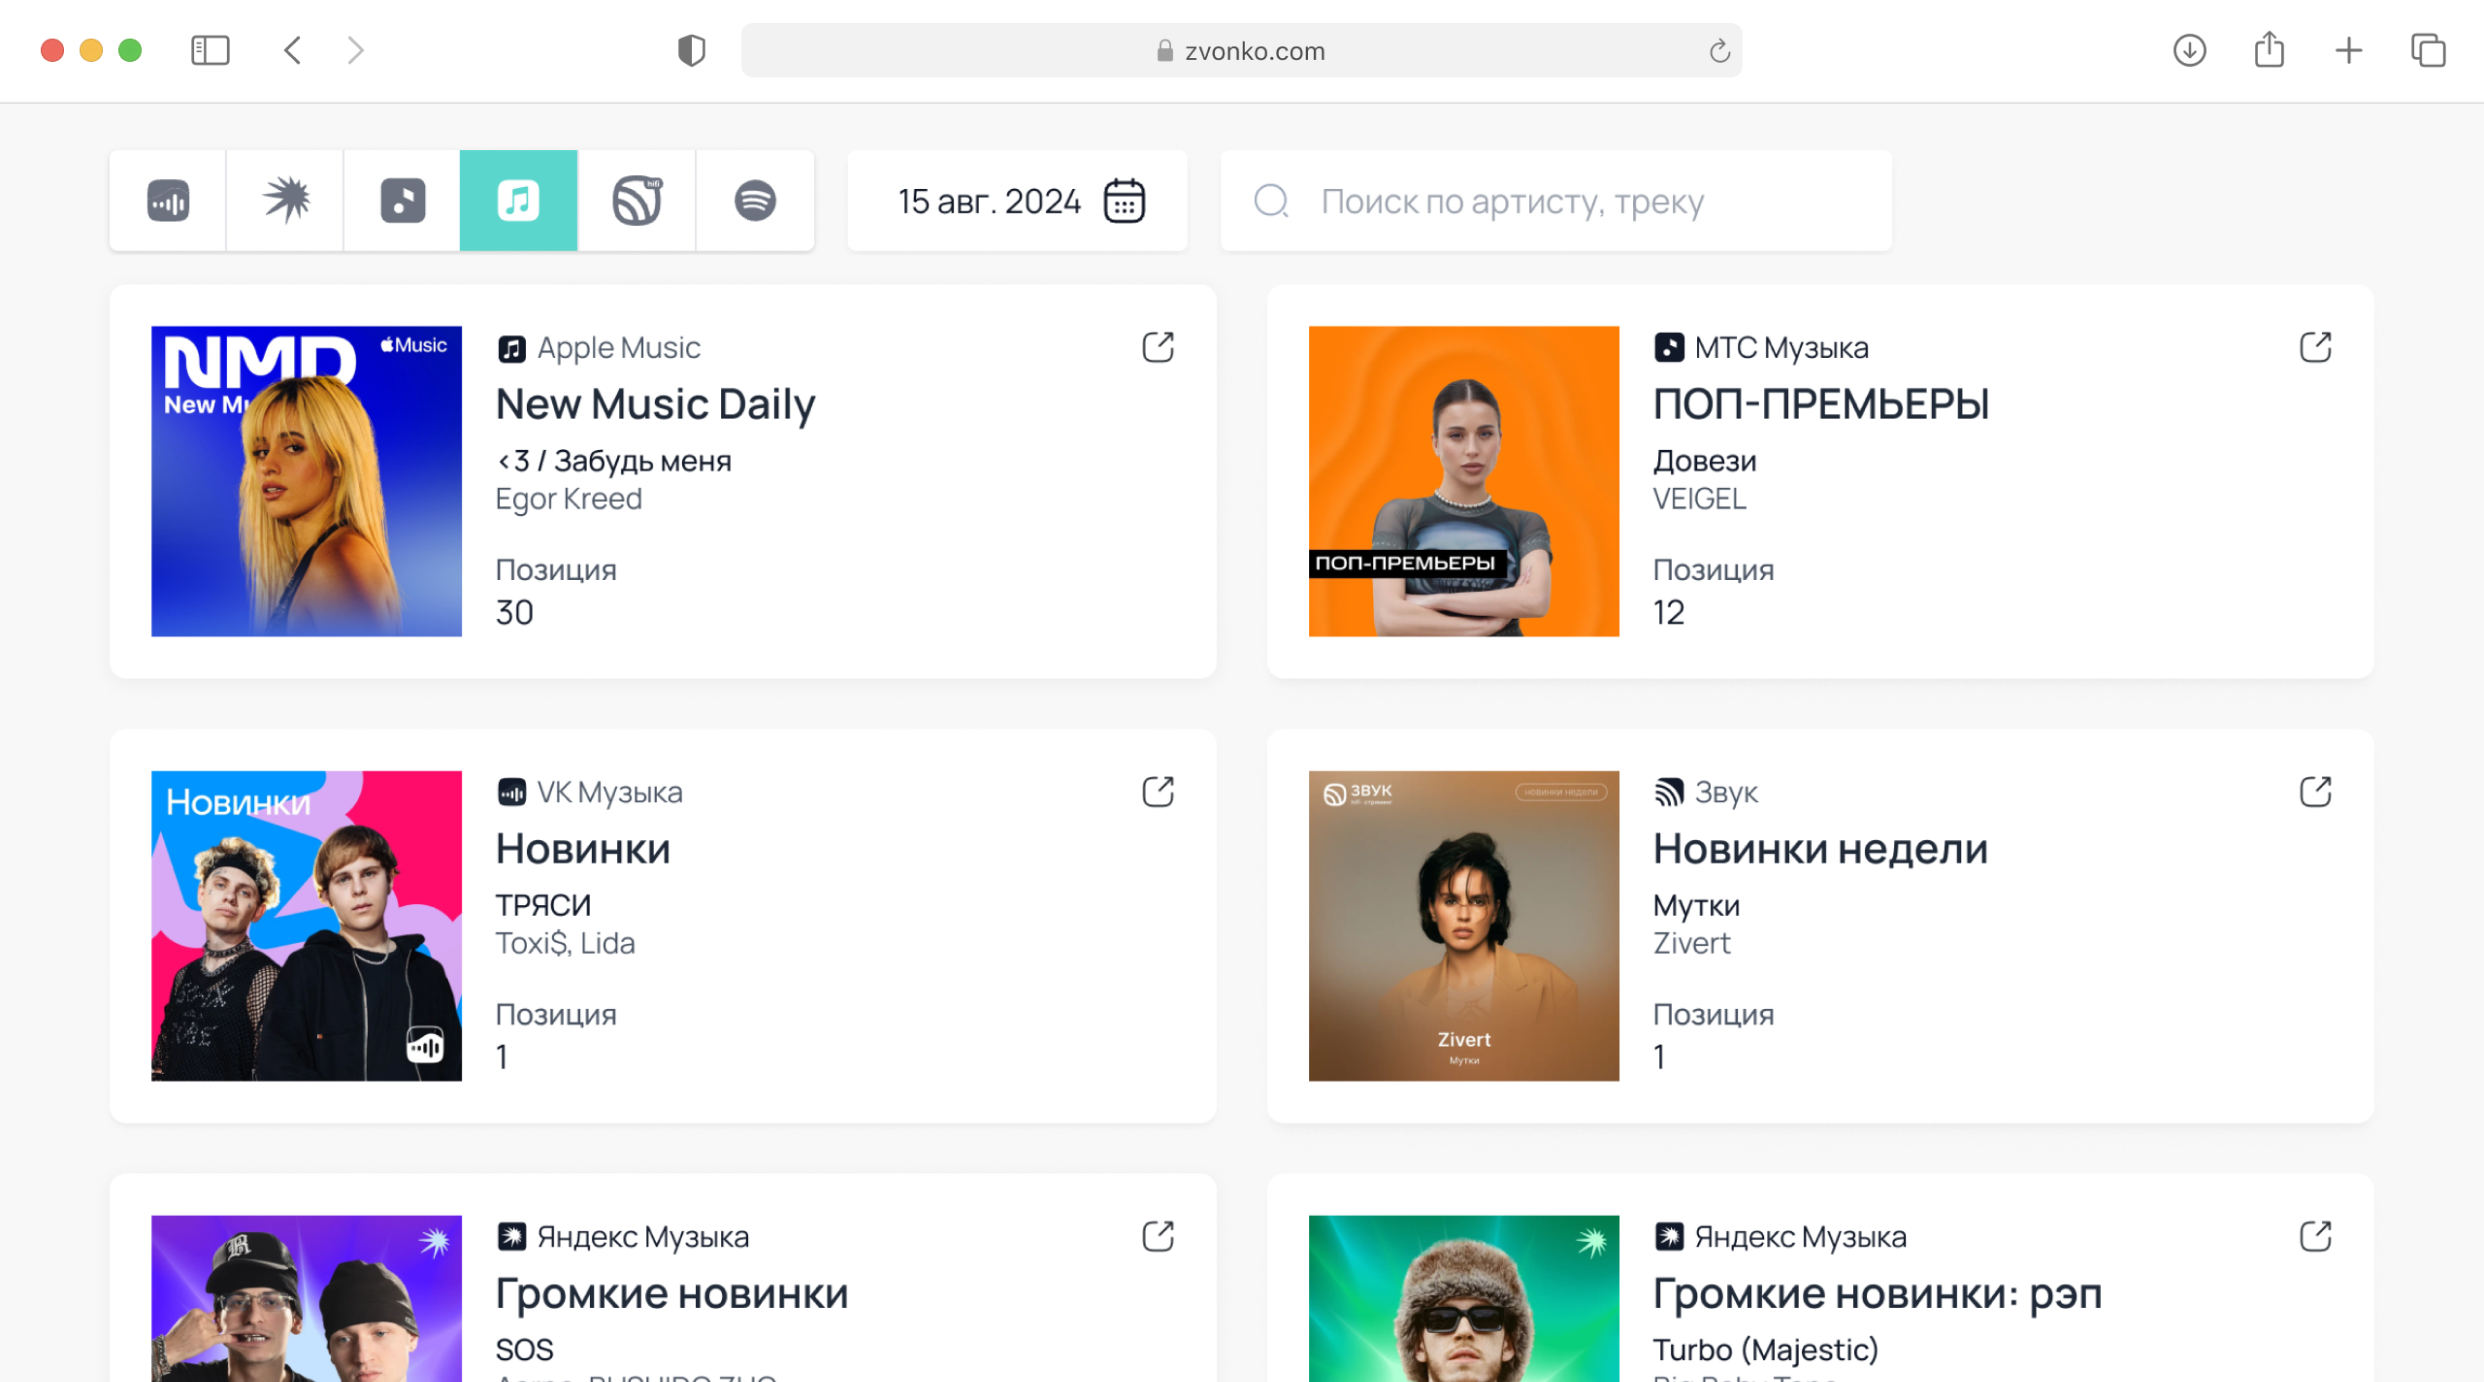
Task: Open VK Новинки playlist external link icon
Action: coord(1158,792)
